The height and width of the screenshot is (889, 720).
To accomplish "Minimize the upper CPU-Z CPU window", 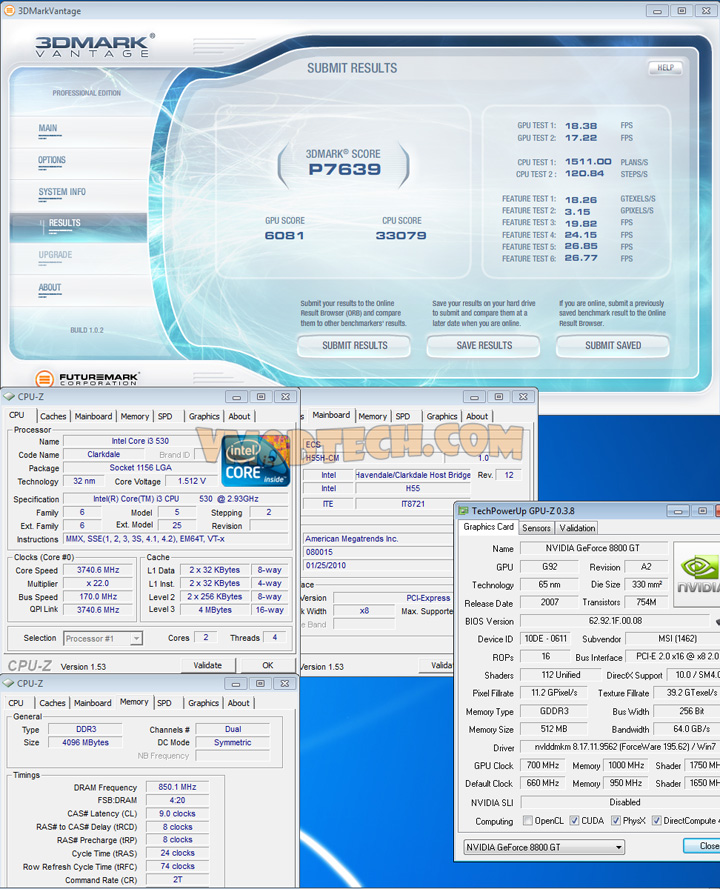I will tap(236, 397).
